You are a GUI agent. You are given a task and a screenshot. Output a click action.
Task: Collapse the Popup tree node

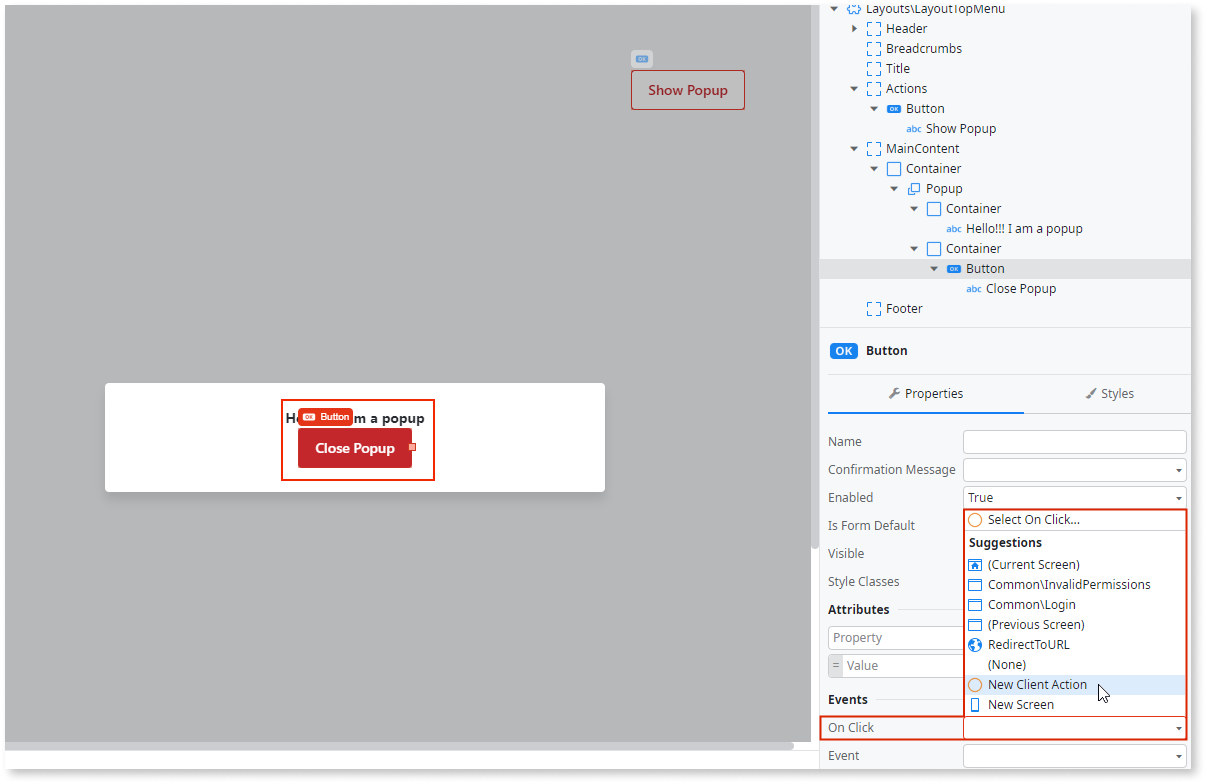[894, 188]
